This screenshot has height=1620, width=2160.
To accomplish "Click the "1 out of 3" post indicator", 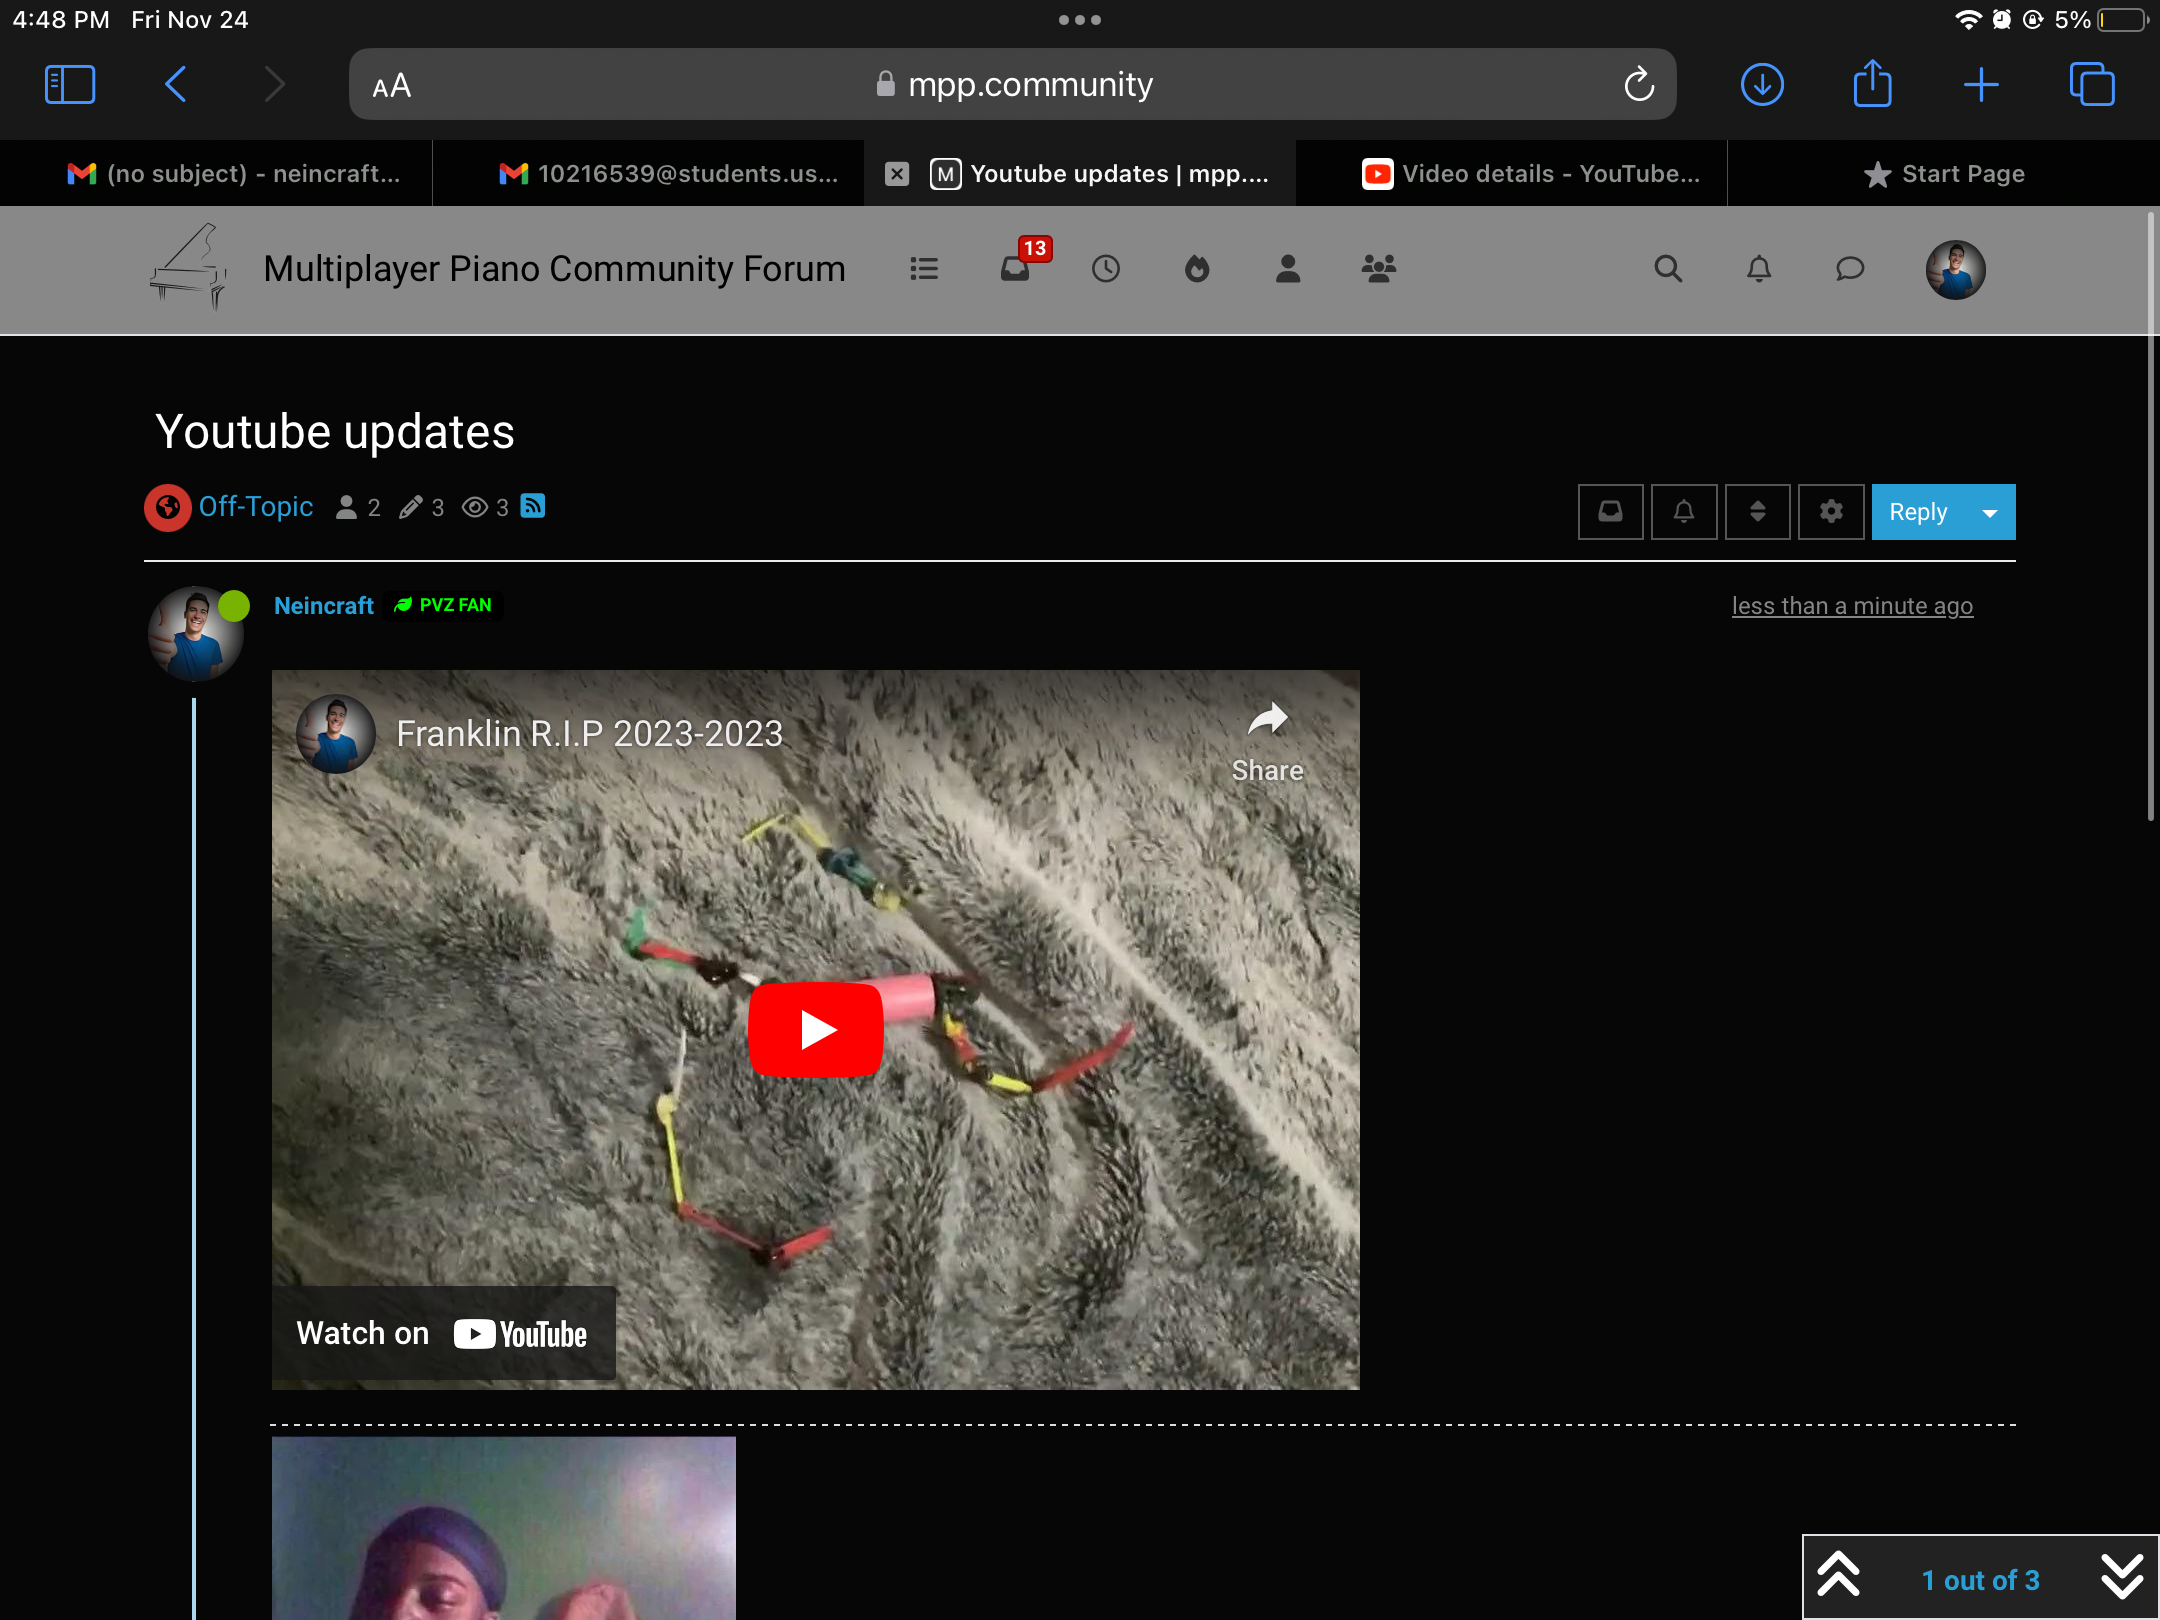I will [1980, 1580].
